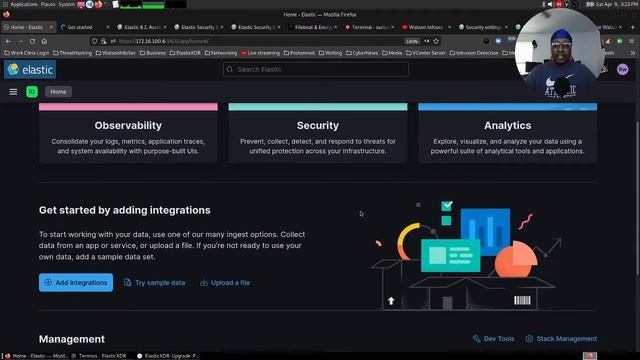Open the Elastic navigation hamburger menu
Viewport: 640px width, 360px height.
[13, 92]
